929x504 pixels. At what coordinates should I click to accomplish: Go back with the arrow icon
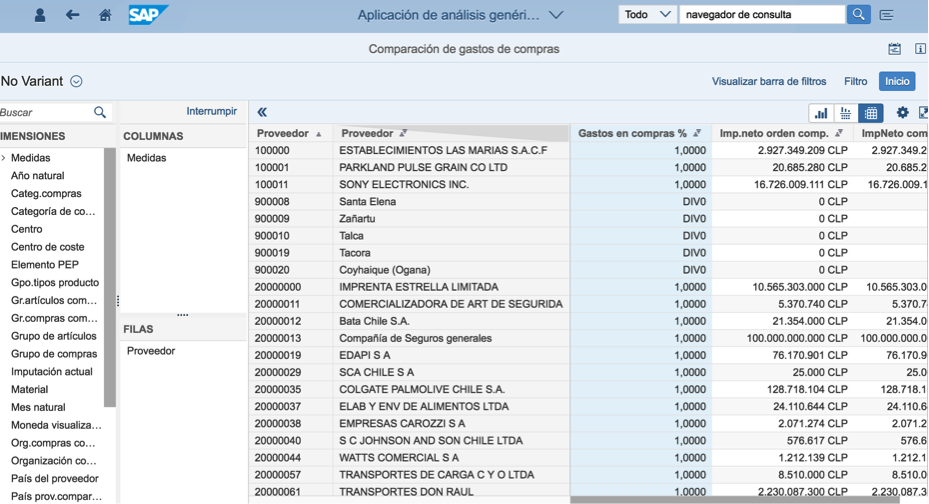(x=72, y=15)
